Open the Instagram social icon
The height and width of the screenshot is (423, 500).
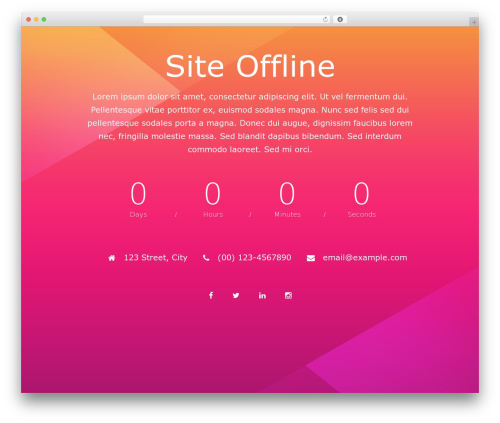[x=288, y=295]
